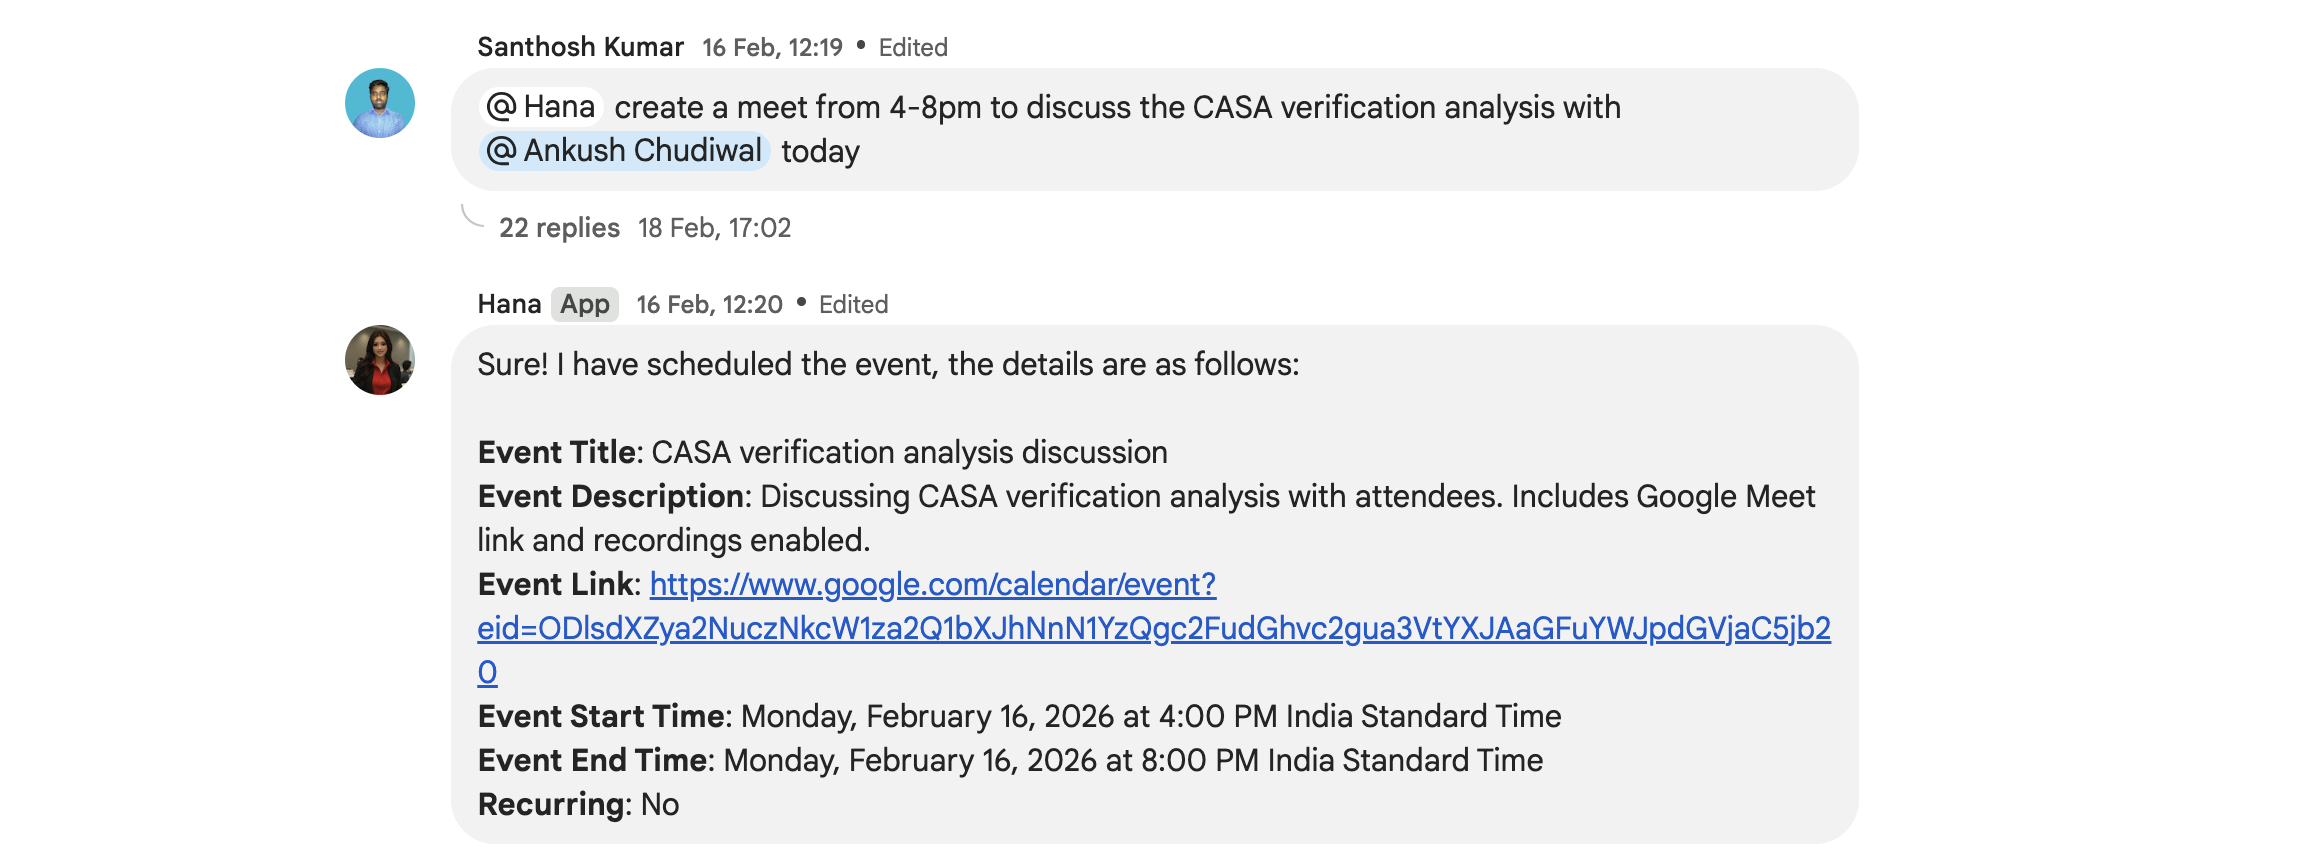Click the Event End Time line
The image size is (2320, 862).
1009,761
